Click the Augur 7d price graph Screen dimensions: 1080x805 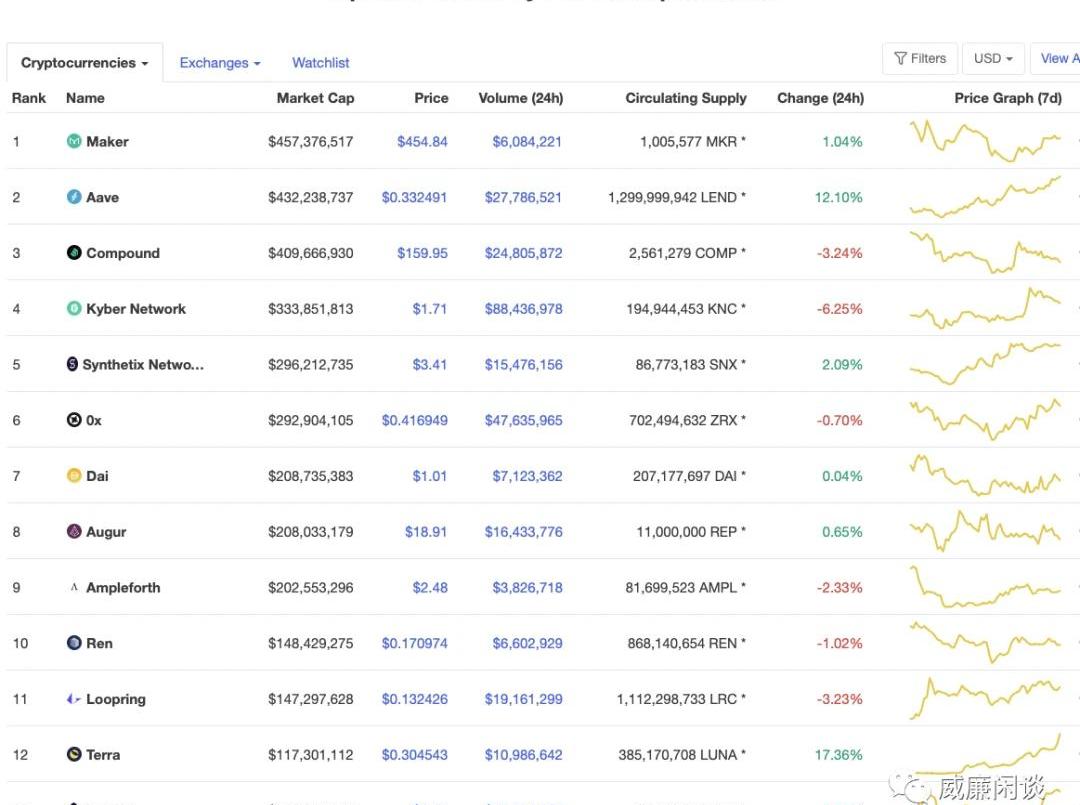[986, 532]
